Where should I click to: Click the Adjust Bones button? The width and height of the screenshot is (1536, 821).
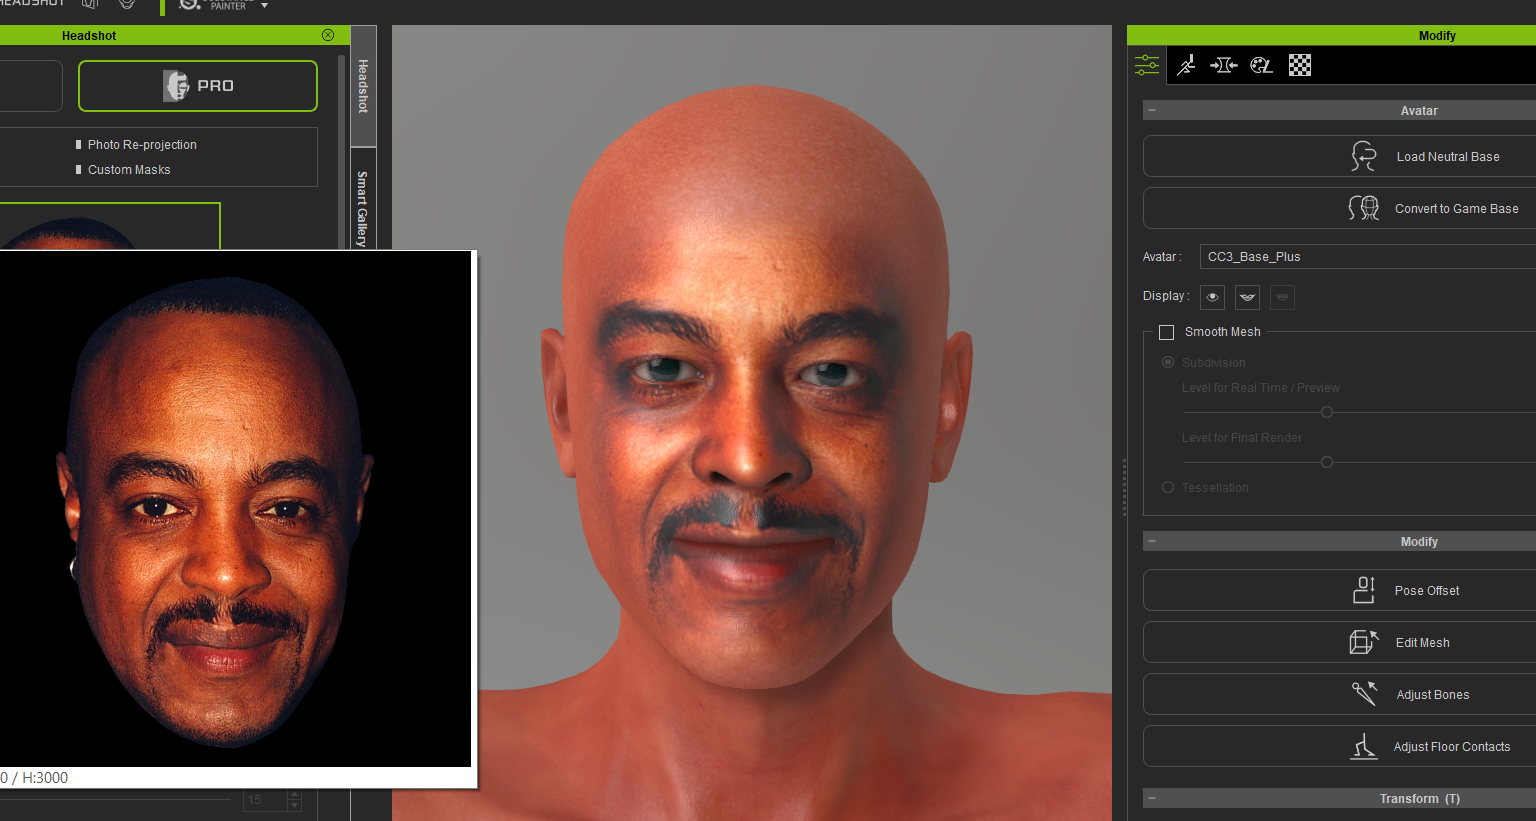[1340, 694]
